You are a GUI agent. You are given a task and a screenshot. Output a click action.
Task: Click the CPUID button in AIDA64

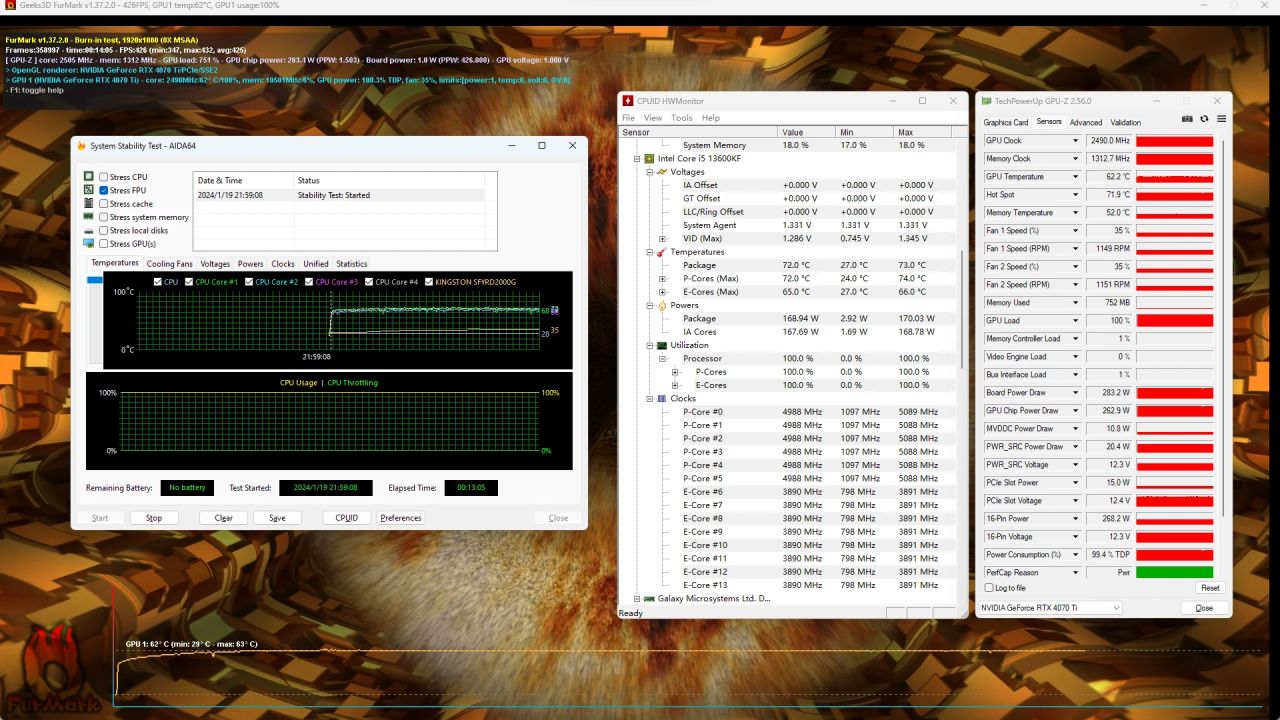346,518
